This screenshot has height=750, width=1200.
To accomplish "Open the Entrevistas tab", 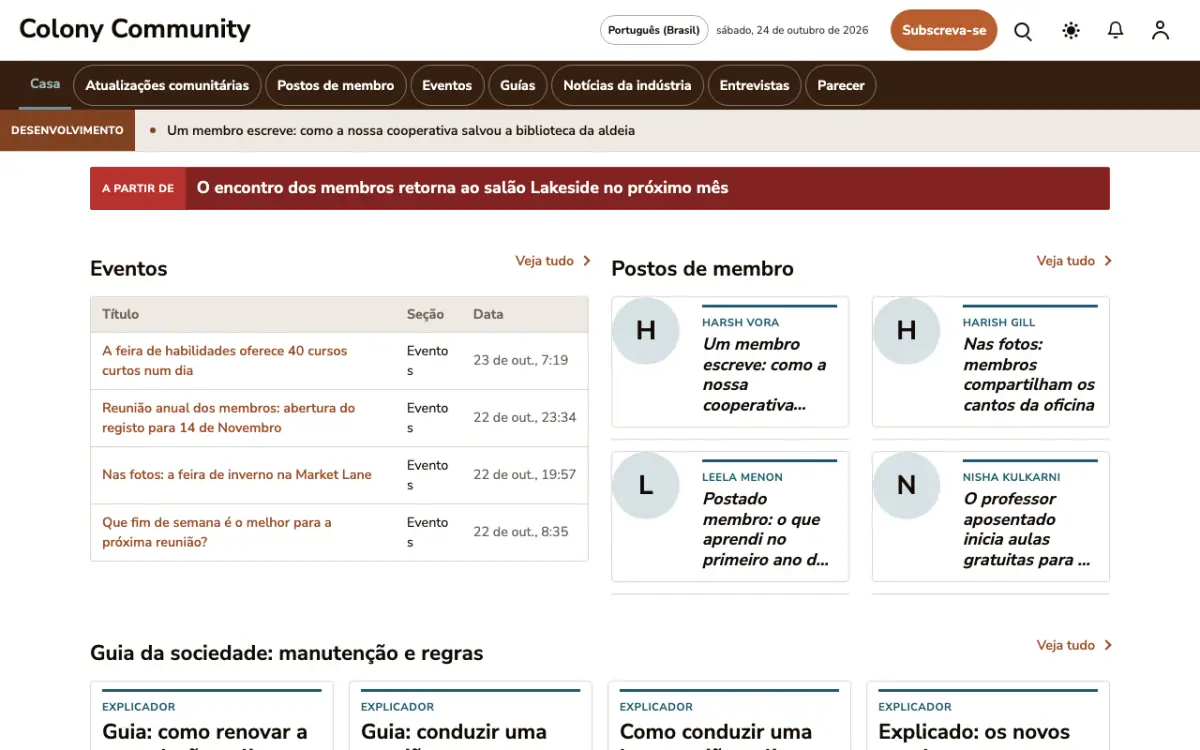I will 754,86.
